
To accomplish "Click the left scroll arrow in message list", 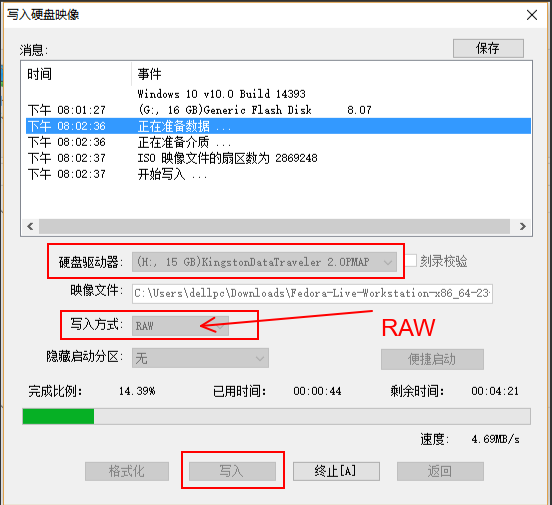I will pos(30,226).
